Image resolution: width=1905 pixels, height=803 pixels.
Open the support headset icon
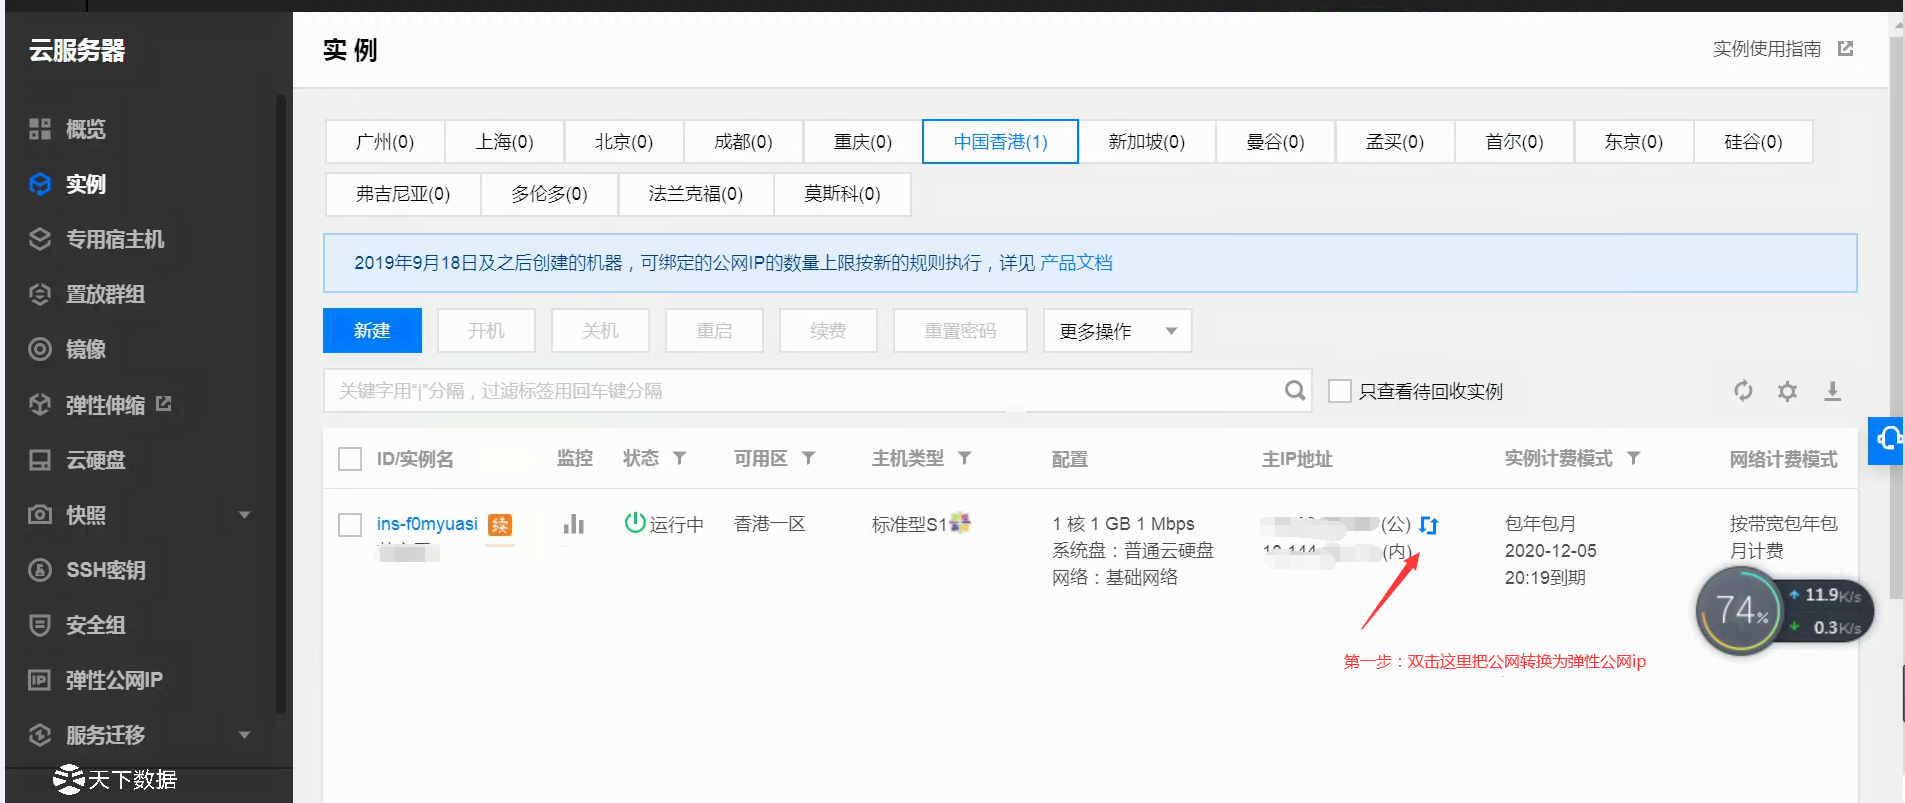click(1887, 439)
